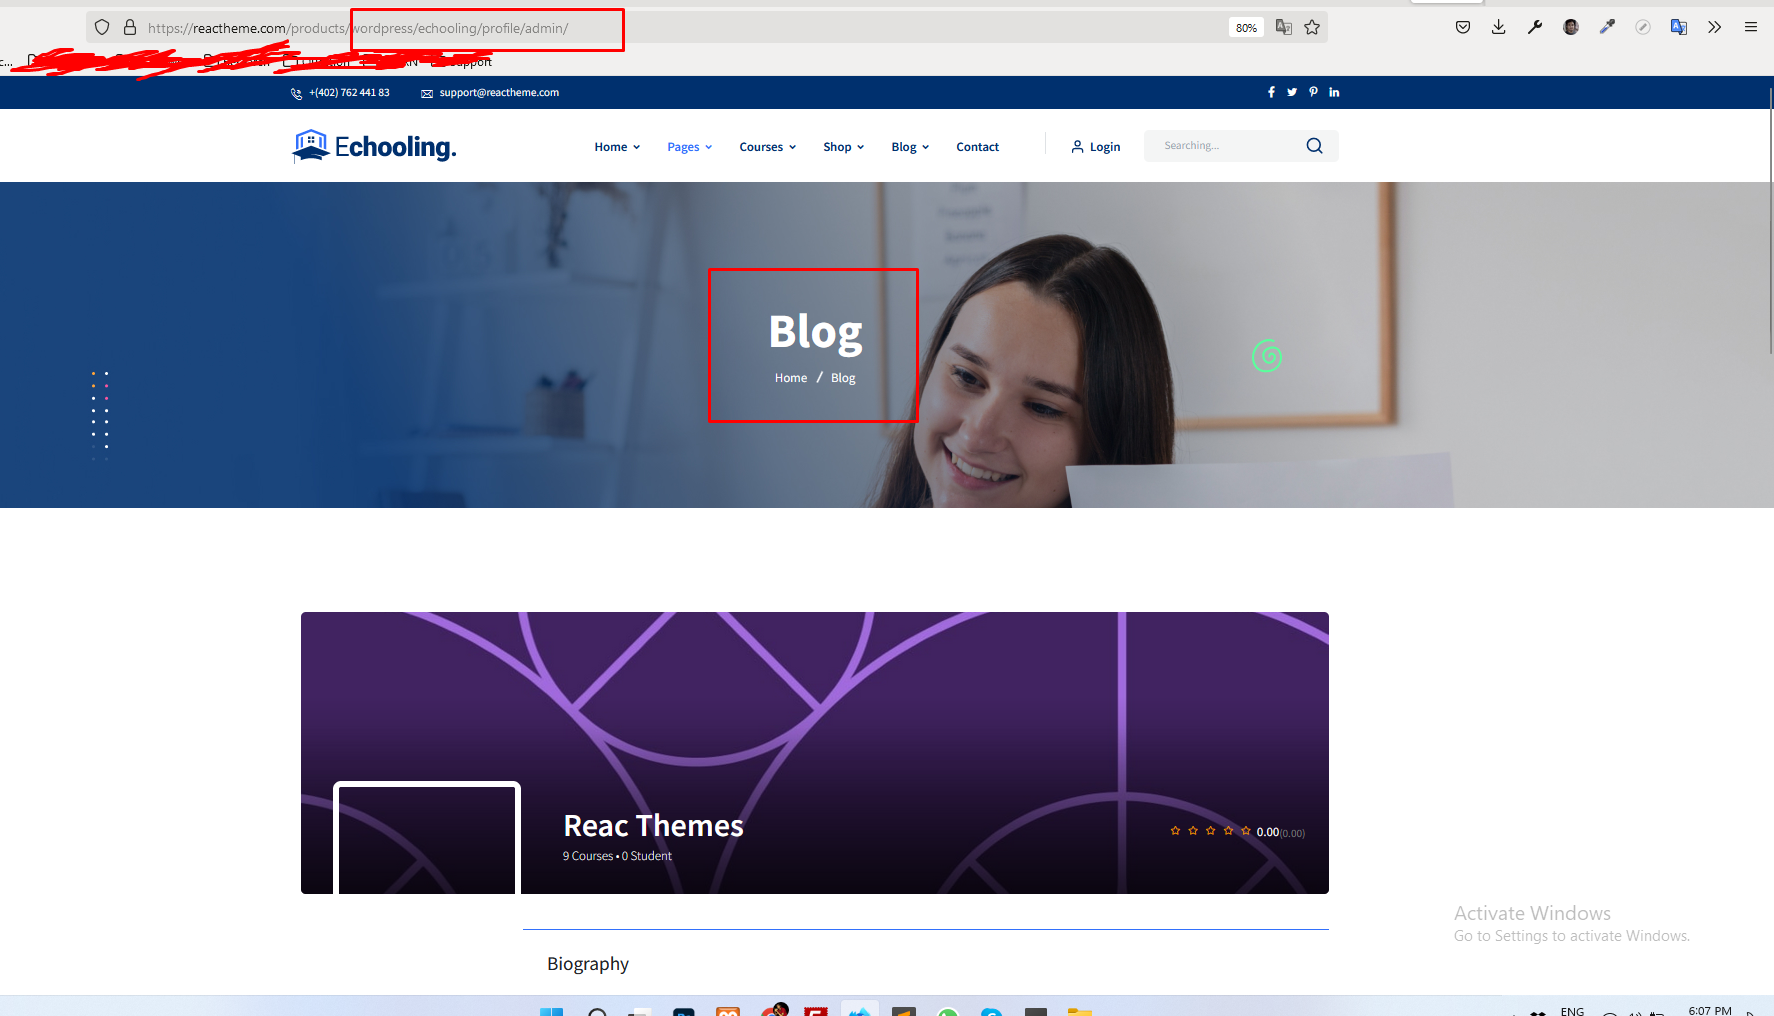The height and width of the screenshot is (1016, 1774).
Task: Show more tools via double chevron
Action: 1715,27
